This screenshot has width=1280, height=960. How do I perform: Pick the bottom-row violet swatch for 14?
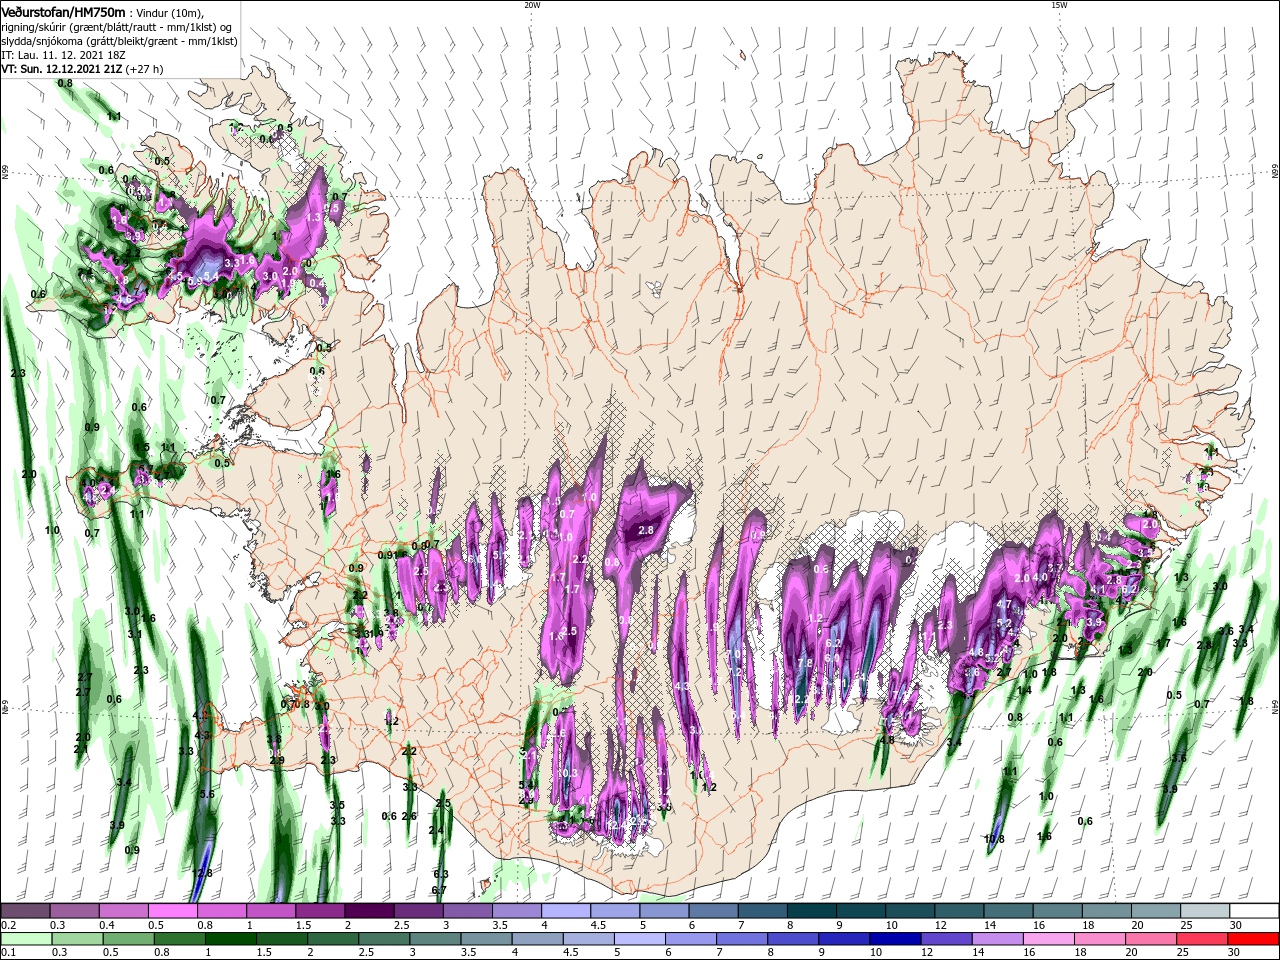(999, 939)
